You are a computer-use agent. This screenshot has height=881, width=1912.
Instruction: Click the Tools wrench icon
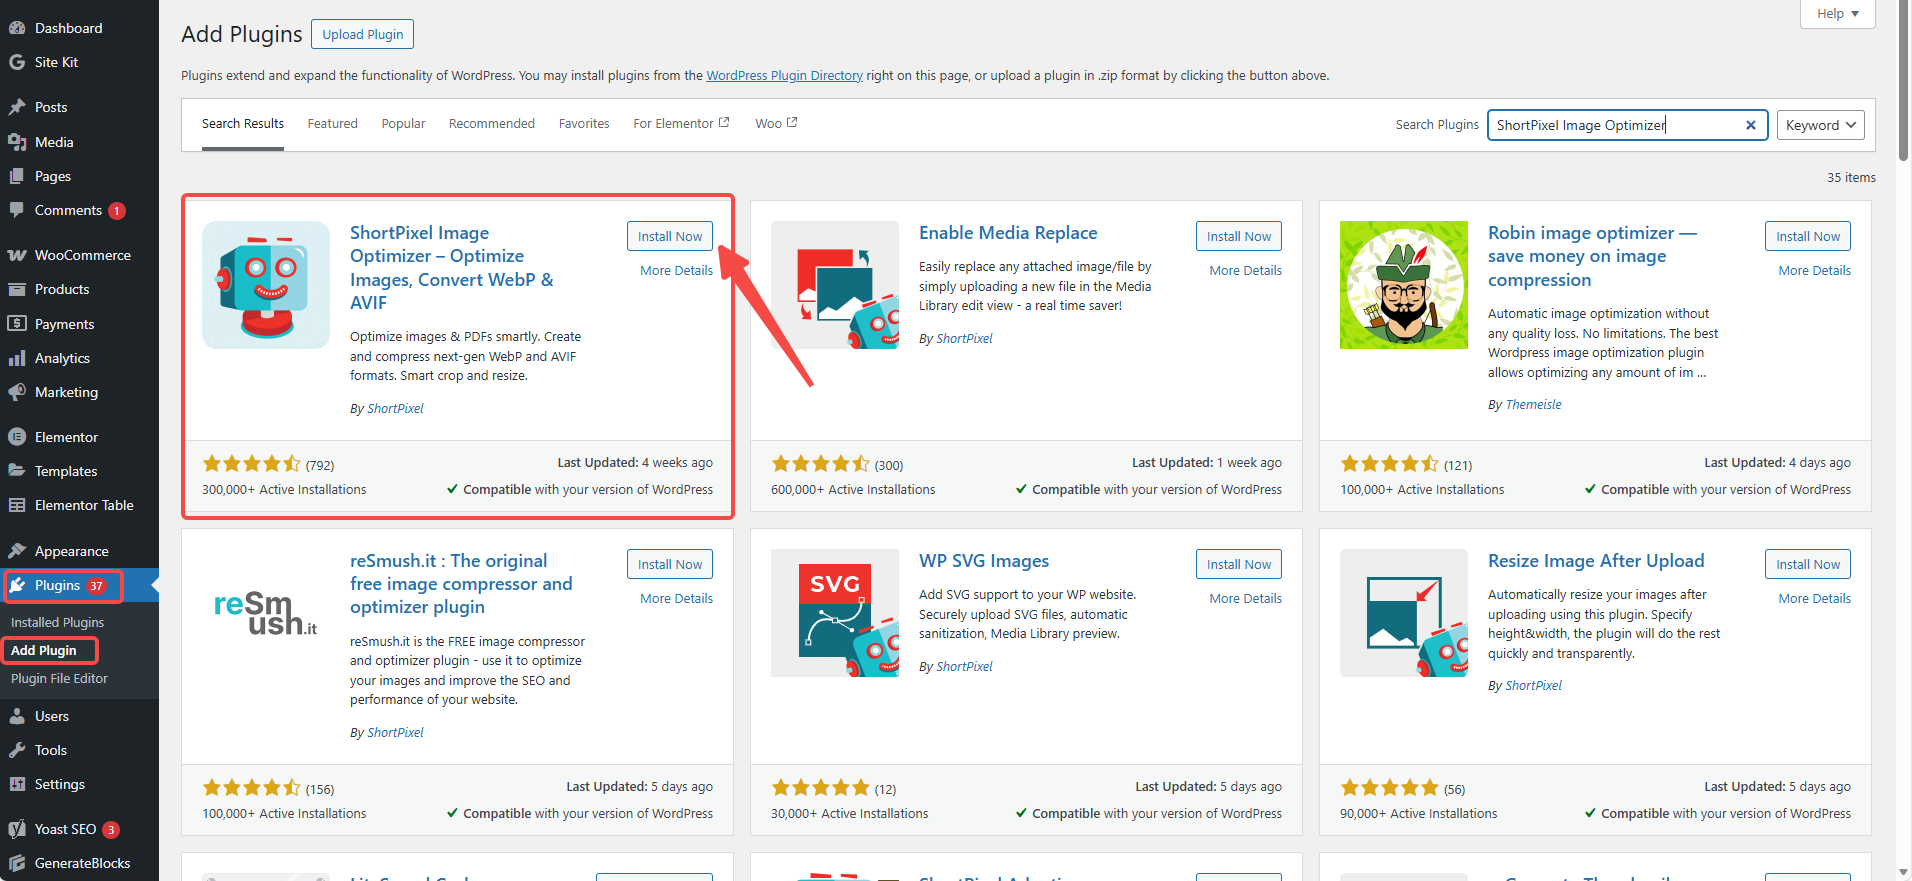[x=17, y=750]
